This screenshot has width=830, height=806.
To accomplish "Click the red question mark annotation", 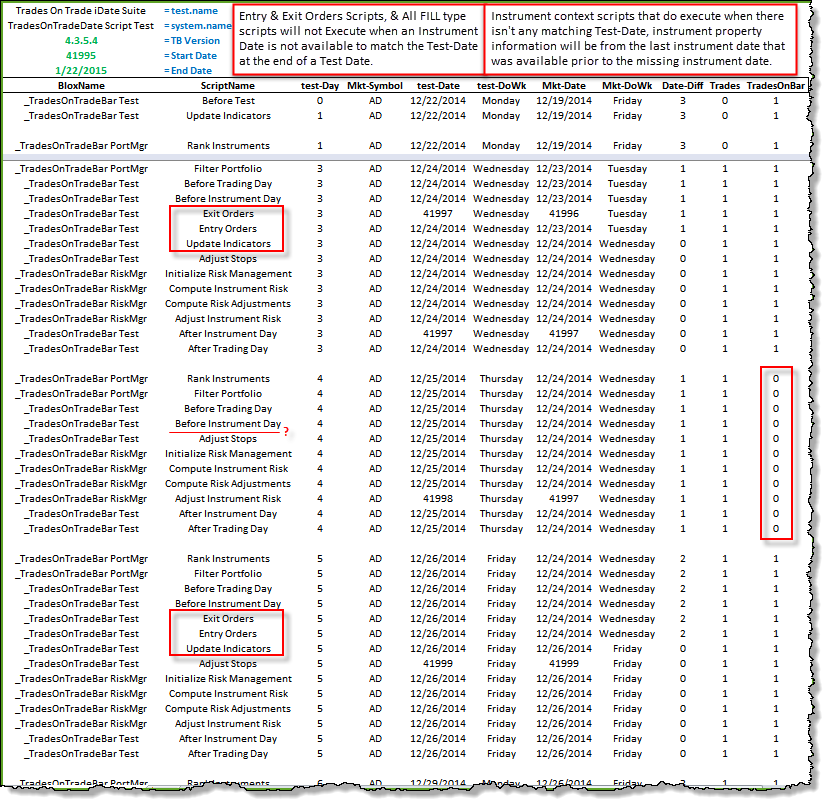I will pos(287,431).
